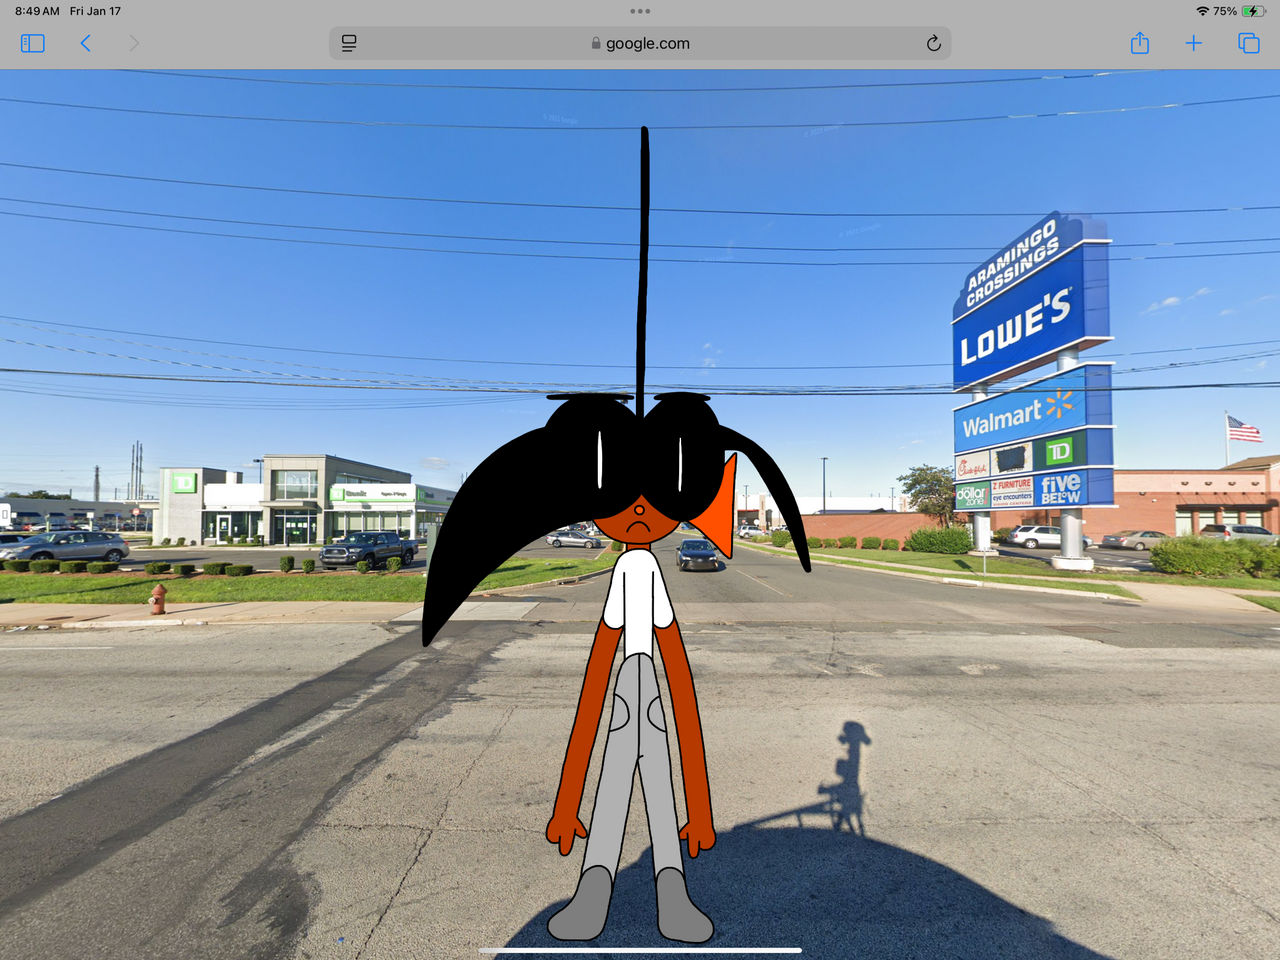Open a new tab with the plus icon
This screenshot has height=960, width=1280.
[x=1193, y=43]
